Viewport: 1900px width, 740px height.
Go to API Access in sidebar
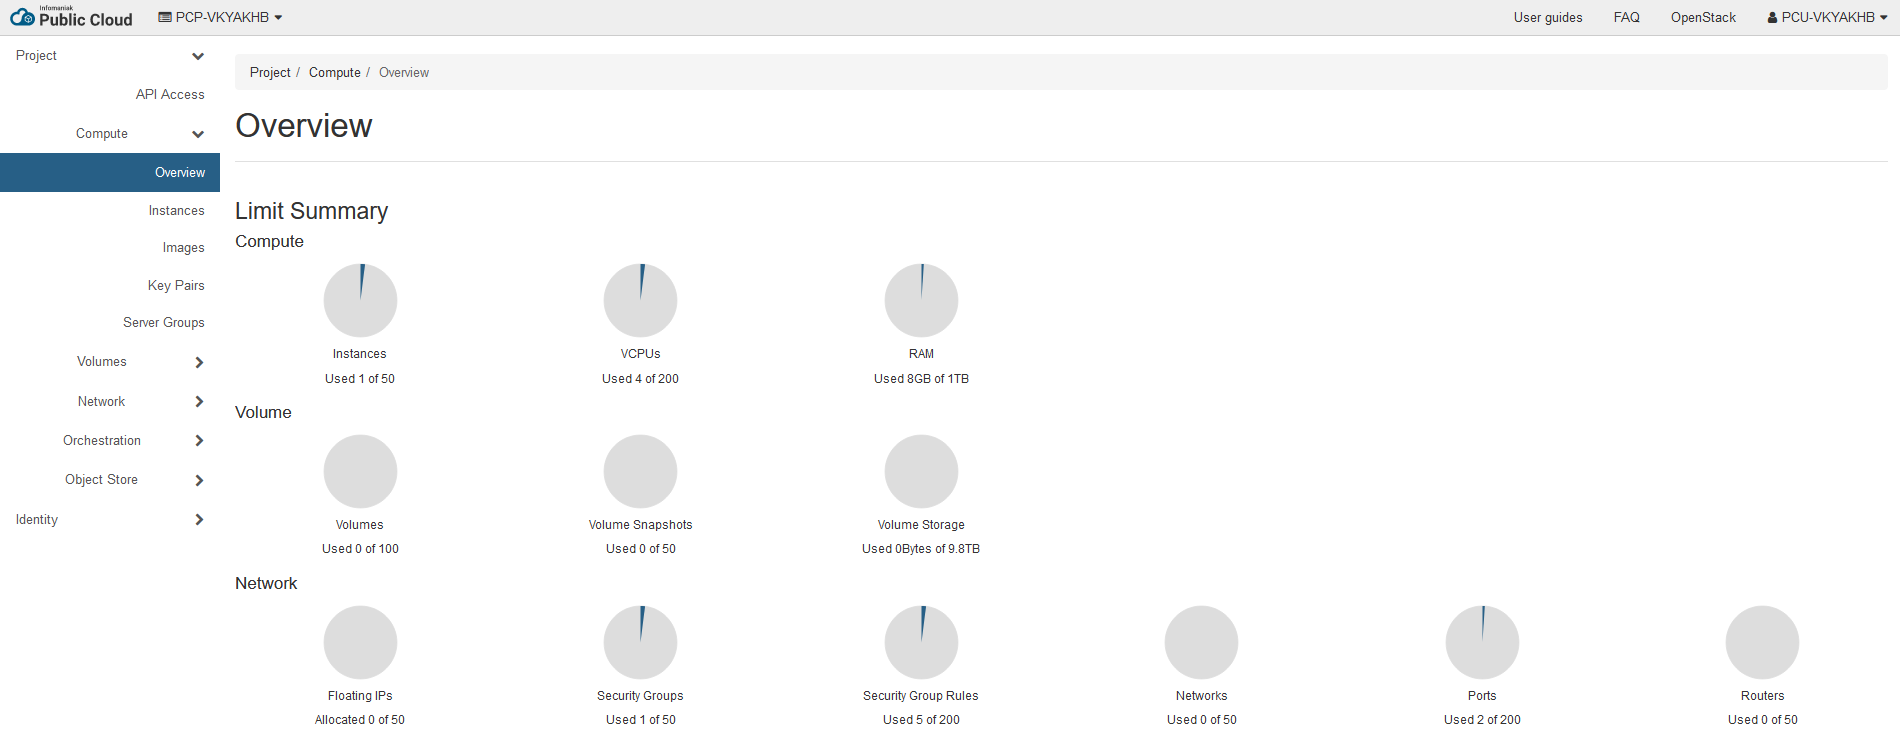[170, 94]
